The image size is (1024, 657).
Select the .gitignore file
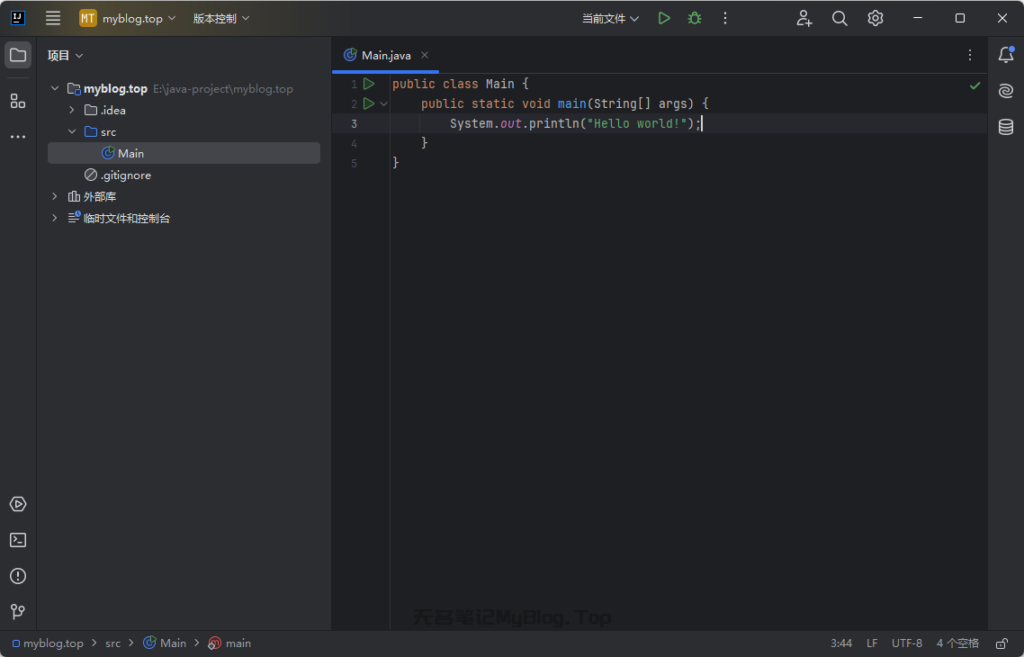tap(184, 175)
